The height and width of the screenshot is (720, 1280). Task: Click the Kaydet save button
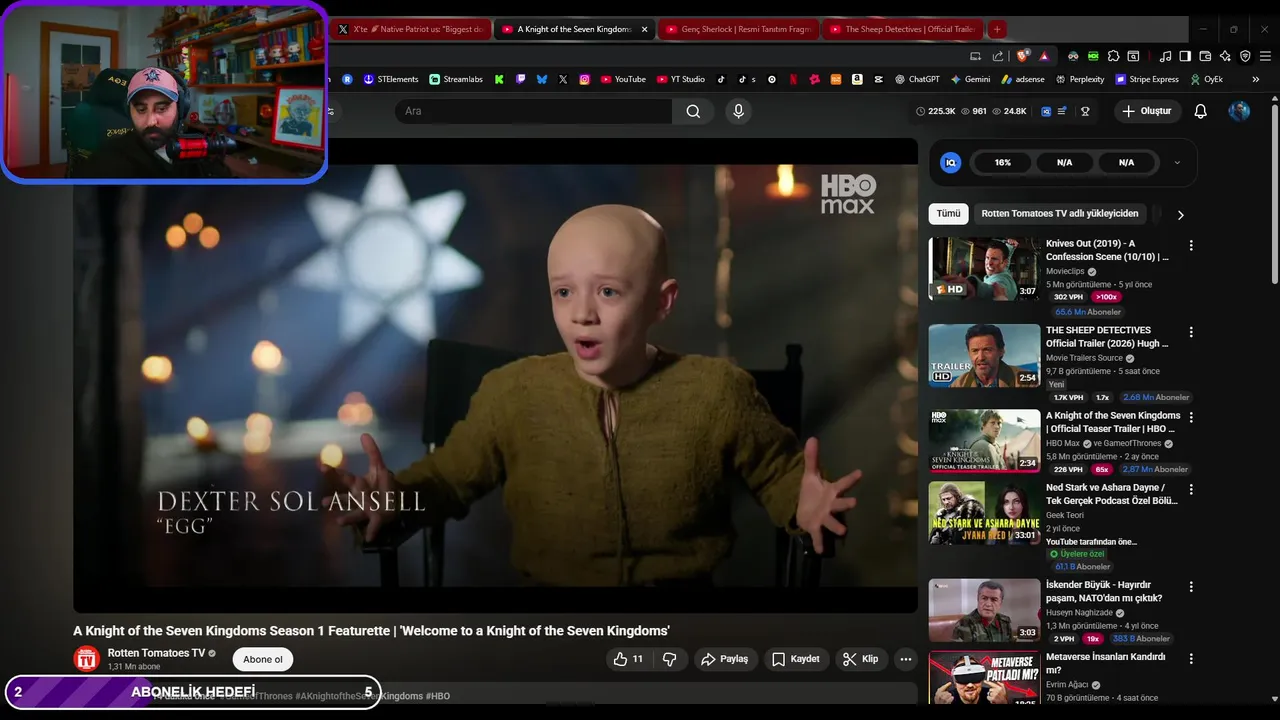coord(796,659)
